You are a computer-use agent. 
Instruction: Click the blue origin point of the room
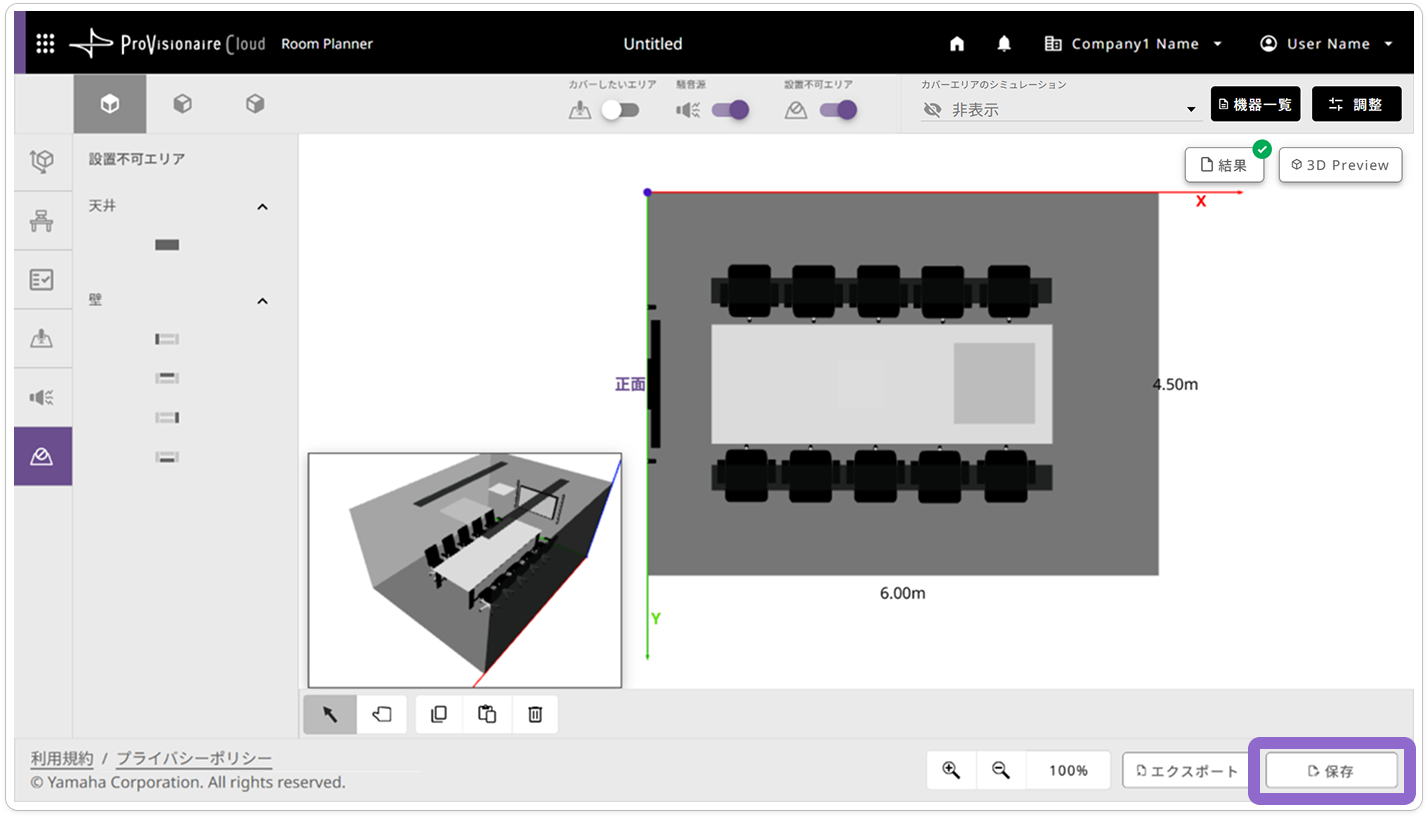click(647, 192)
